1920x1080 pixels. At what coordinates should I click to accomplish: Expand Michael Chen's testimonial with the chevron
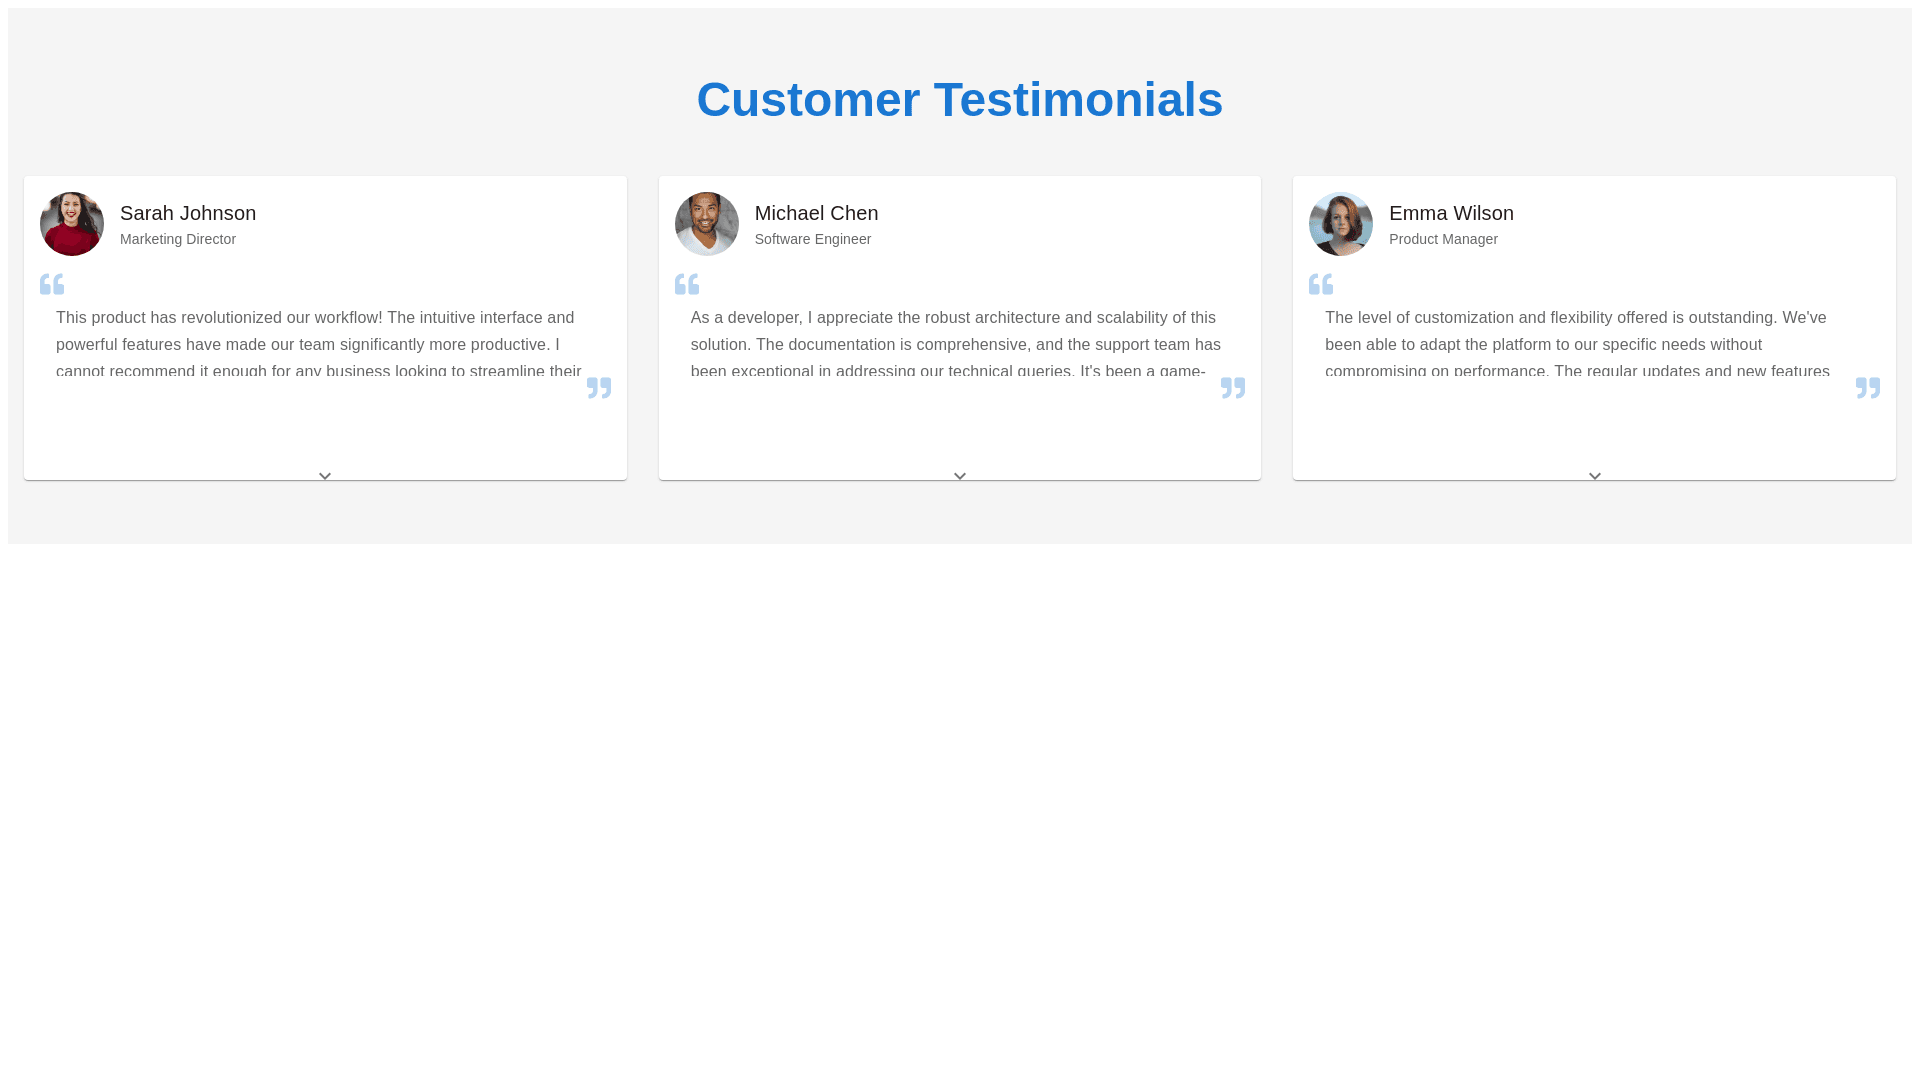[960, 476]
